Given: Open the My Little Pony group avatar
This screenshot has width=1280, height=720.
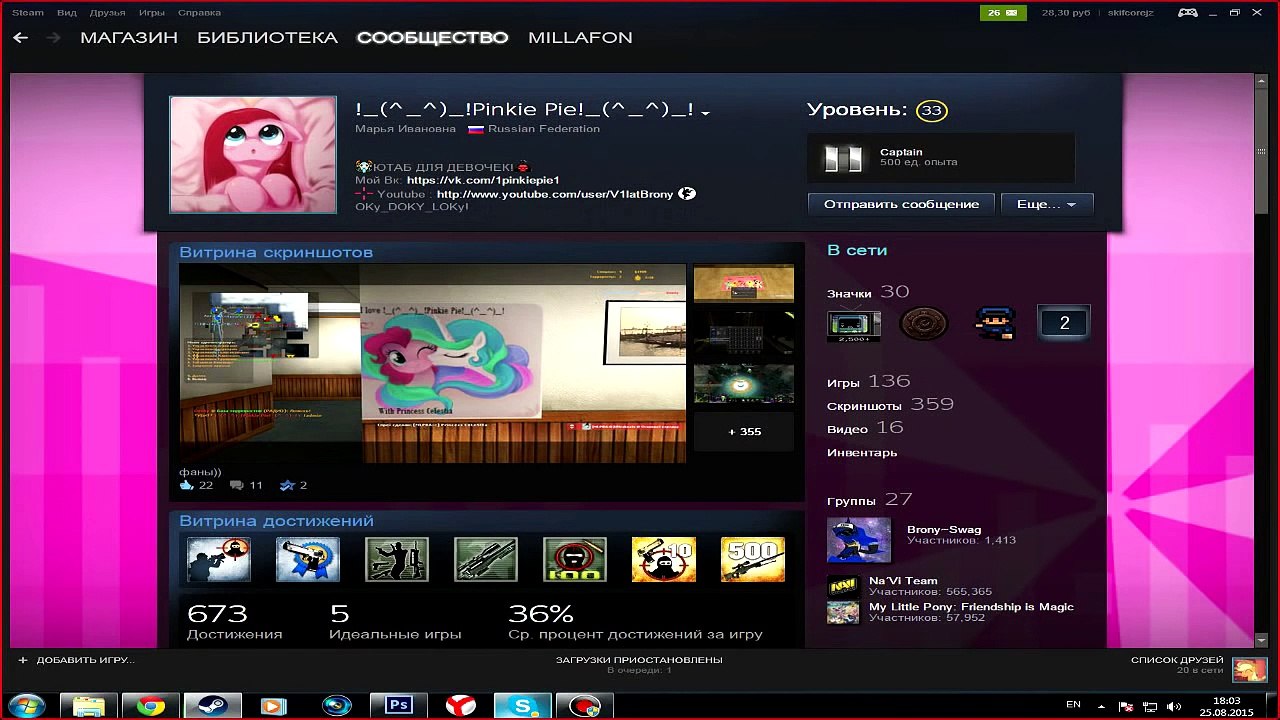Looking at the screenshot, I should tap(843, 612).
